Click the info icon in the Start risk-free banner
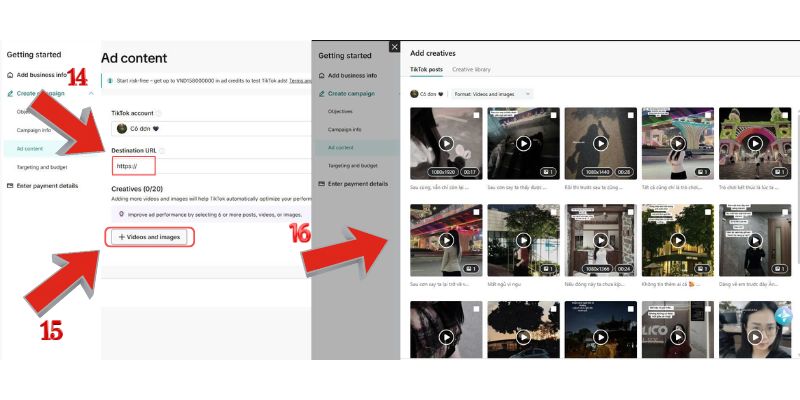The width and height of the screenshot is (800, 400). [x=110, y=81]
